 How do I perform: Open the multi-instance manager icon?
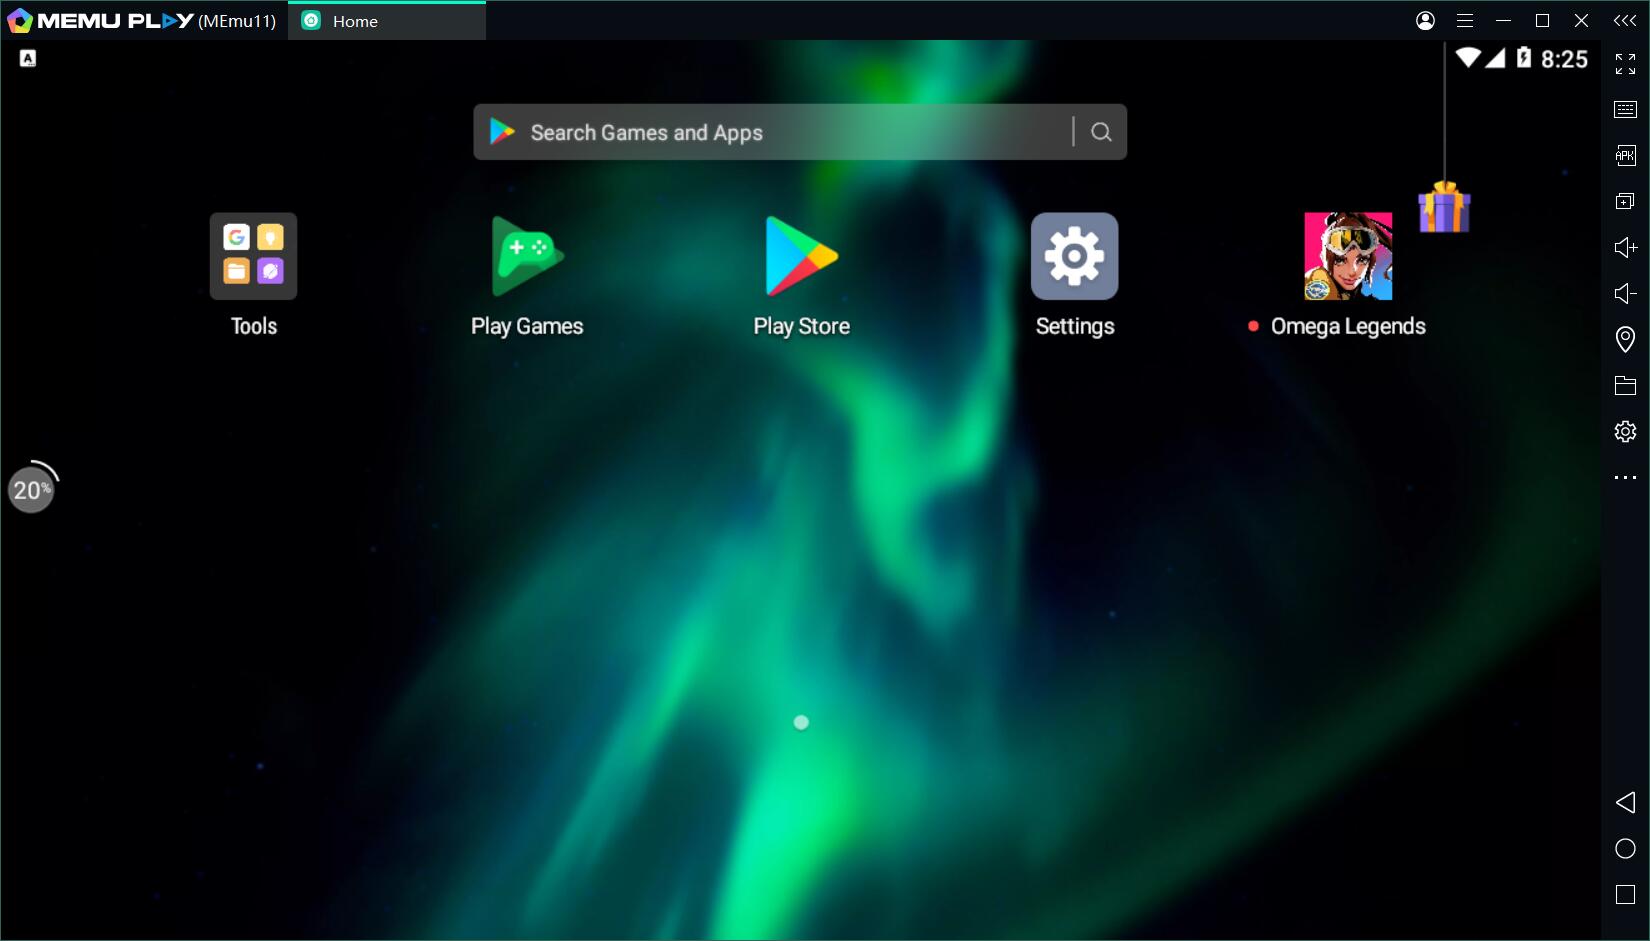tap(1625, 201)
